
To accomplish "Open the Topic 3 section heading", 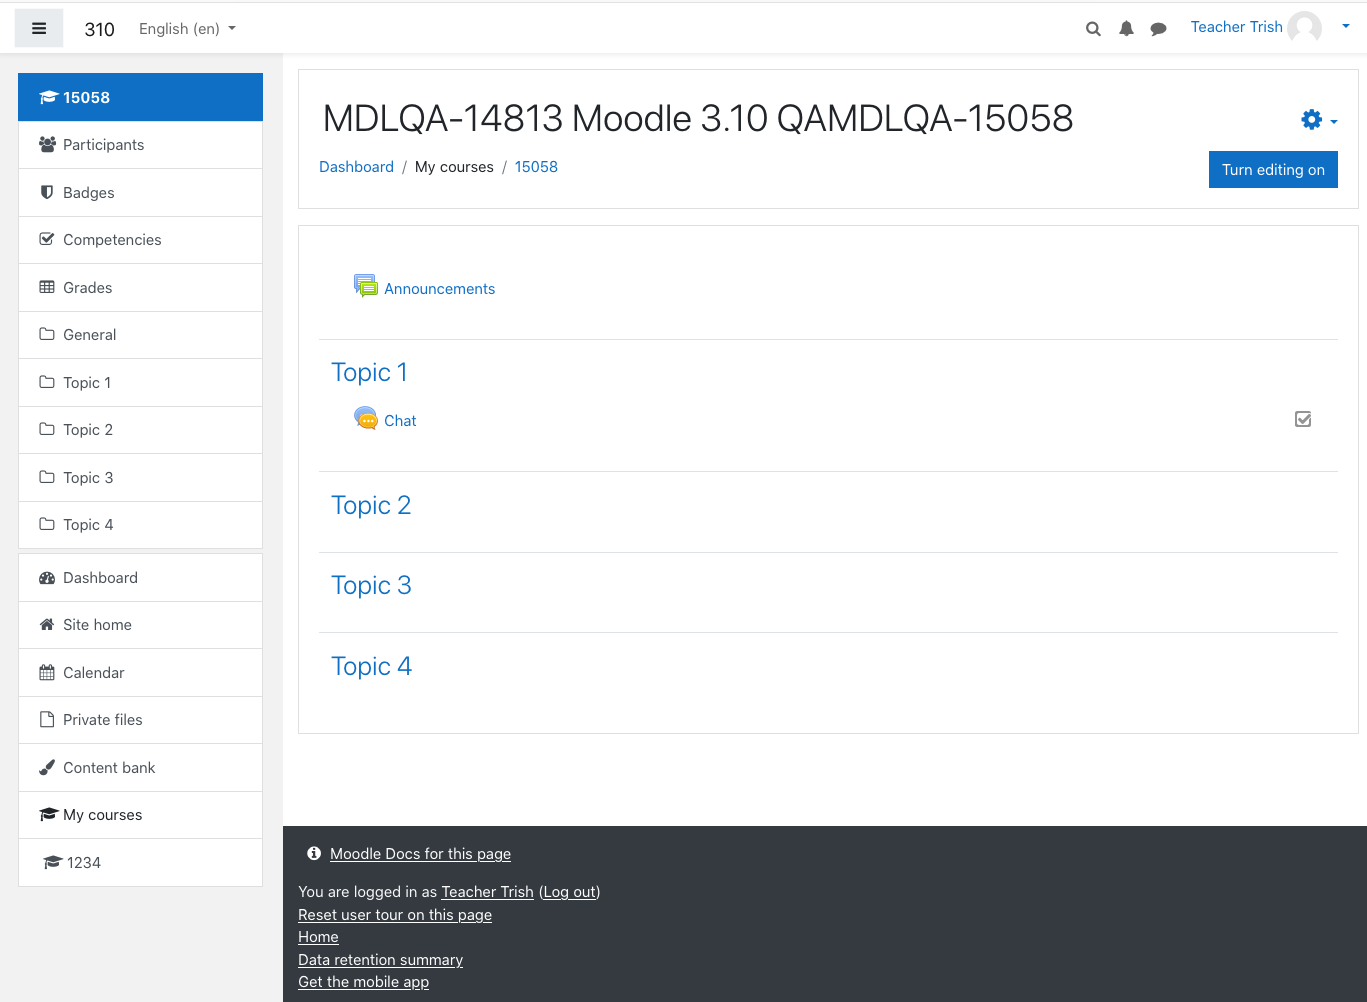I will 371,585.
